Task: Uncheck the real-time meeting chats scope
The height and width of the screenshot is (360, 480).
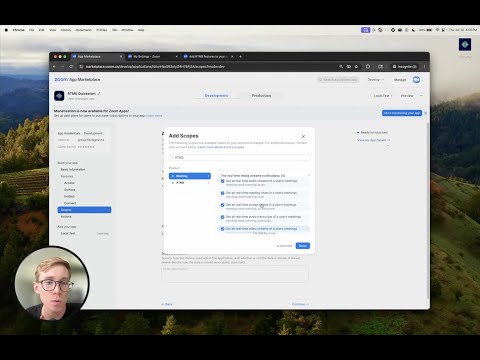Action: coord(223,193)
